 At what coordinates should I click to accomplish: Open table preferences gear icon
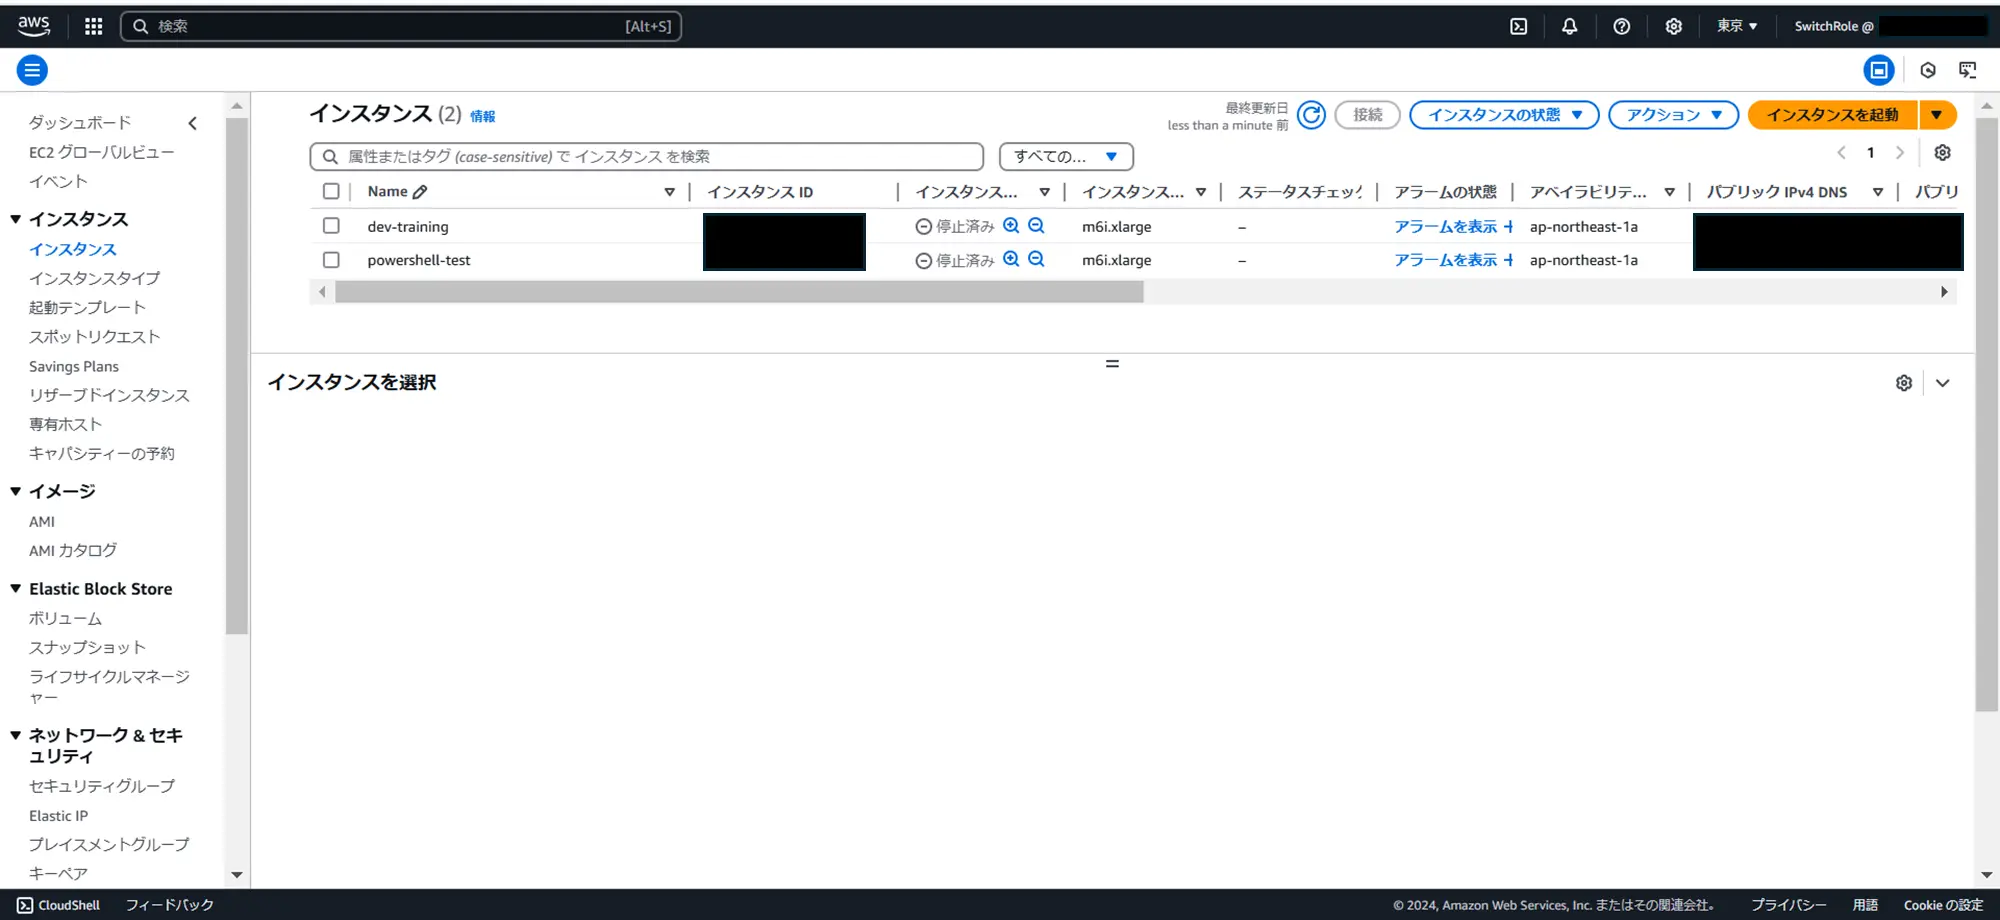1942,153
